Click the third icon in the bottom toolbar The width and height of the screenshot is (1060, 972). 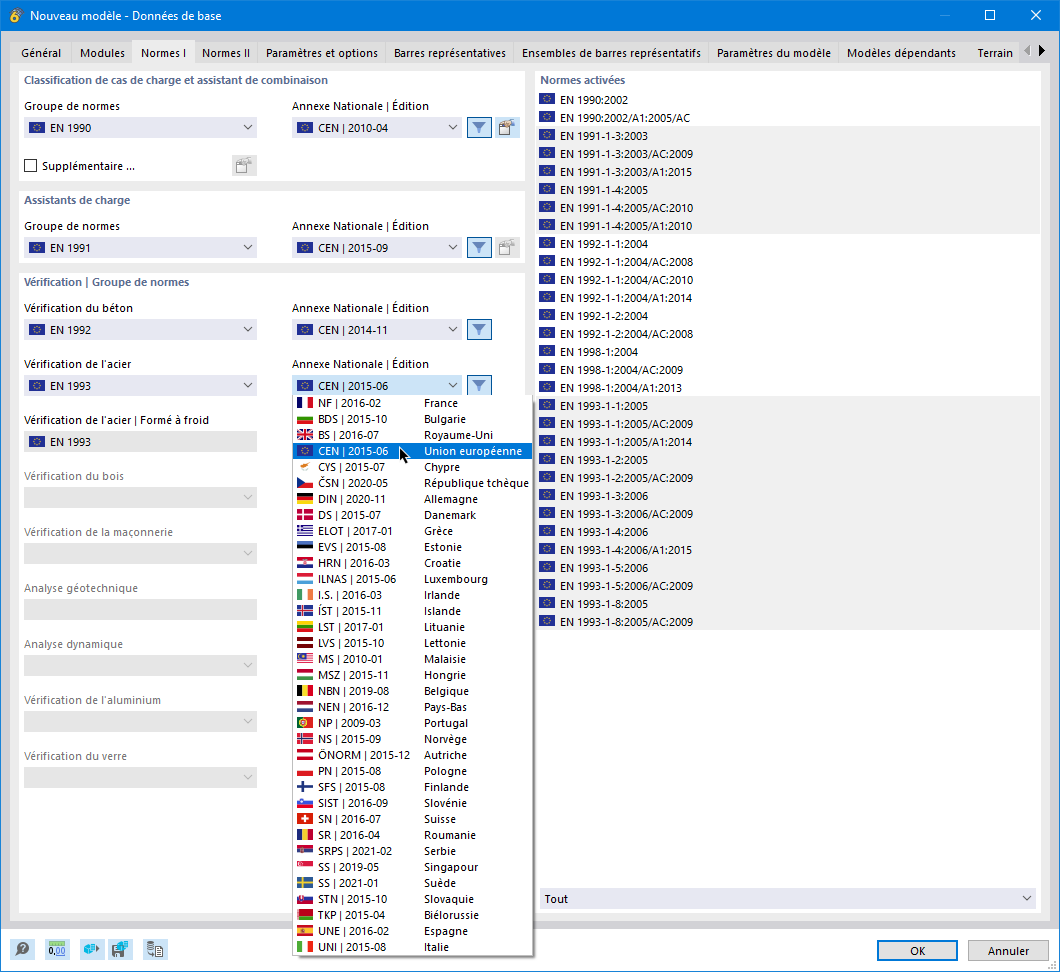pos(91,950)
